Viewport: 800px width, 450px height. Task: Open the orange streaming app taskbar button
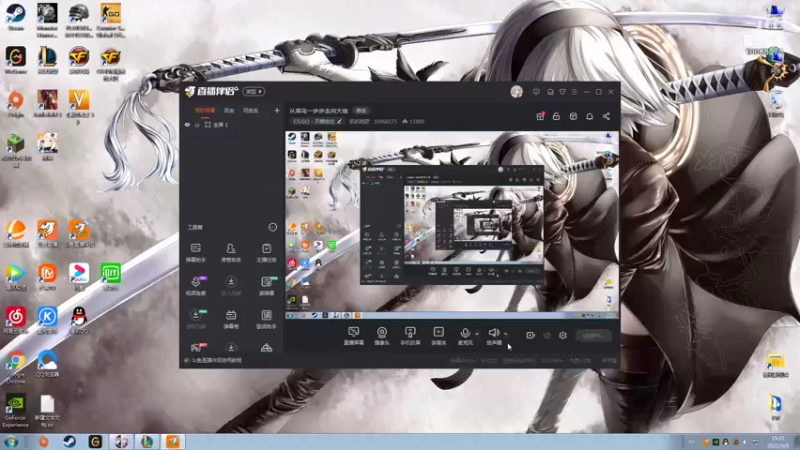coord(173,442)
